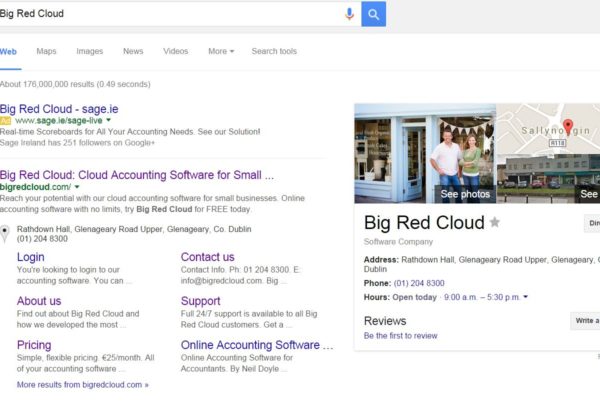Click the green bigredcloud.com/ URL text
The image size is (600, 403).
pyautogui.click(x=35, y=187)
